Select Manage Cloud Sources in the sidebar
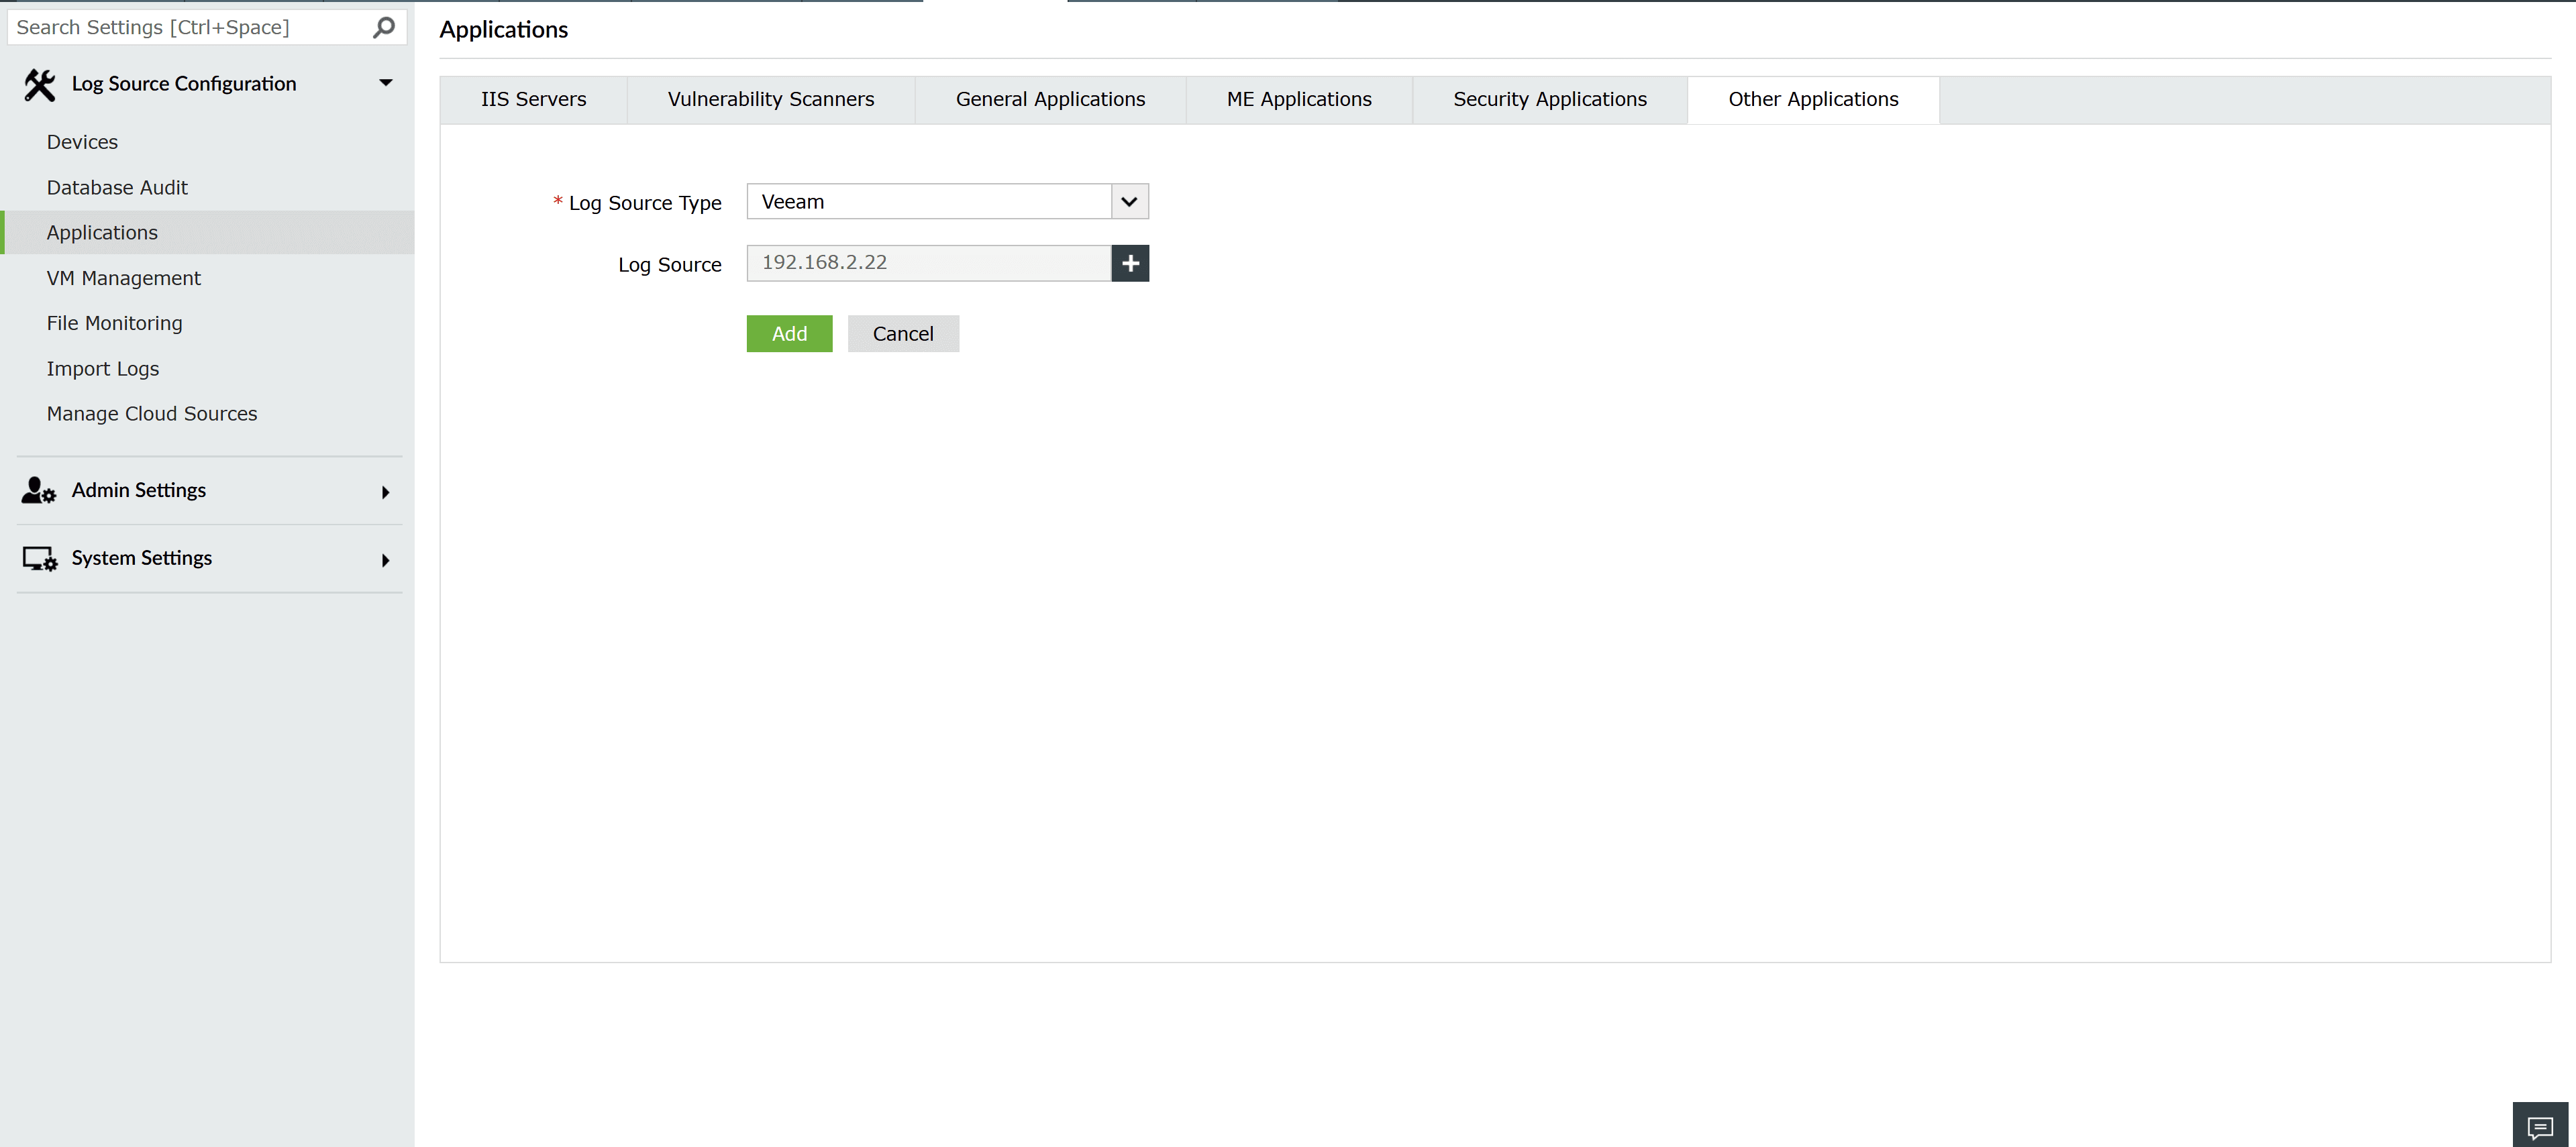The width and height of the screenshot is (2576, 1147). [x=152, y=413]
